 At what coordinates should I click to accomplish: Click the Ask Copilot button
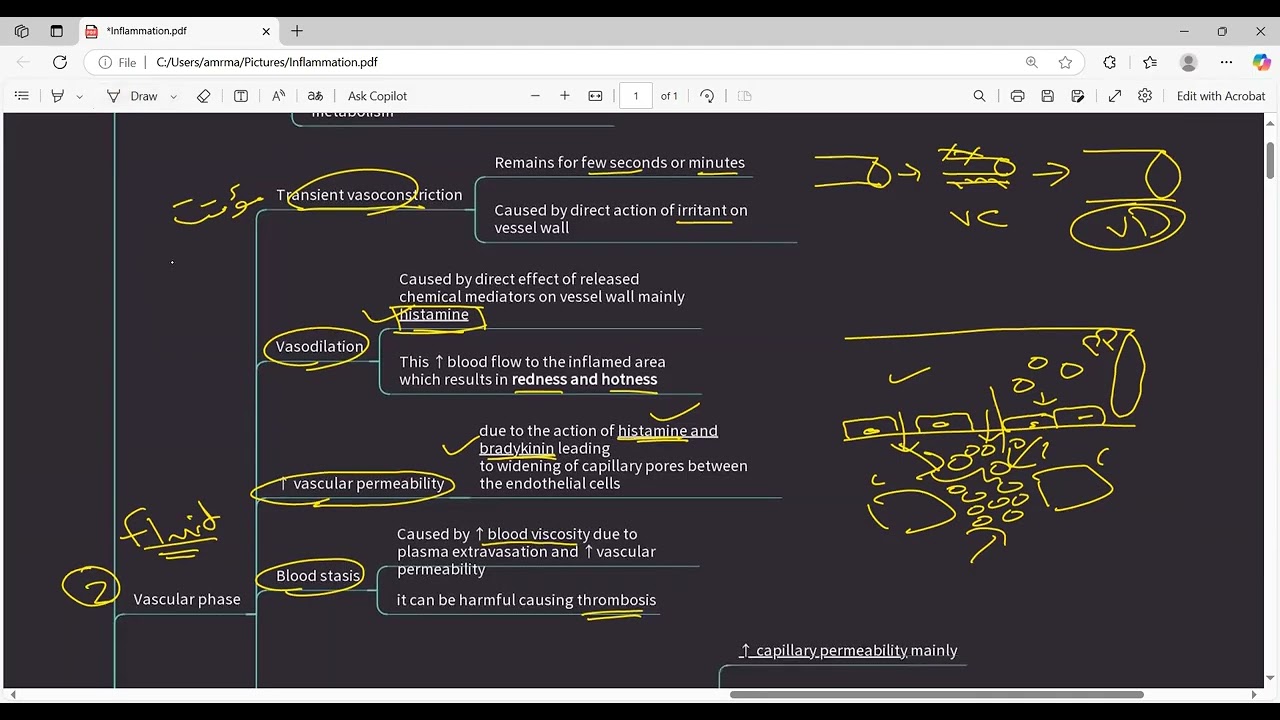click(x=377, y=96)
